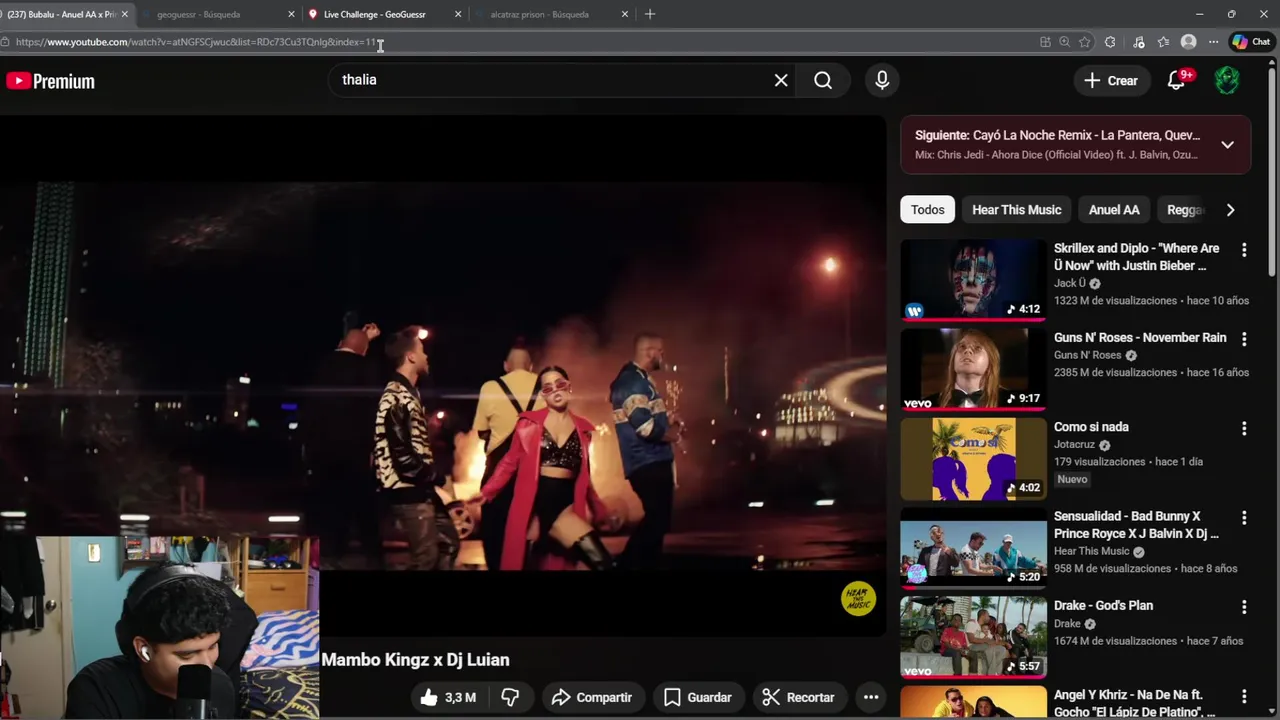Image resolution: width=1280 pixels, height=720 pixels.
Task: Open the browser zoom magnifier icon
Action: tap(1065, 42)
